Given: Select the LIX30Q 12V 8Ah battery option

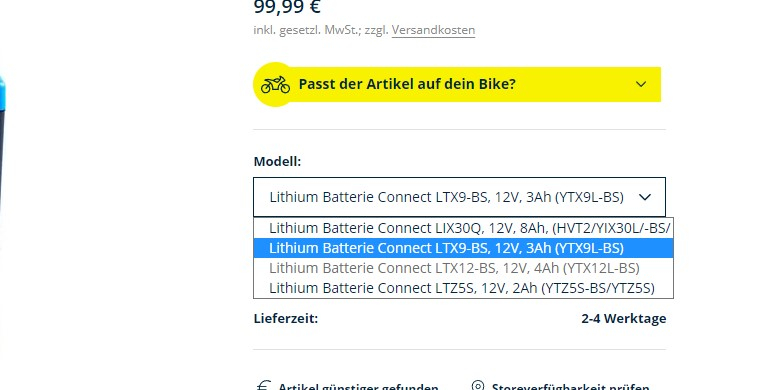Looking at the screenshot, I should (x=463, y=228).
